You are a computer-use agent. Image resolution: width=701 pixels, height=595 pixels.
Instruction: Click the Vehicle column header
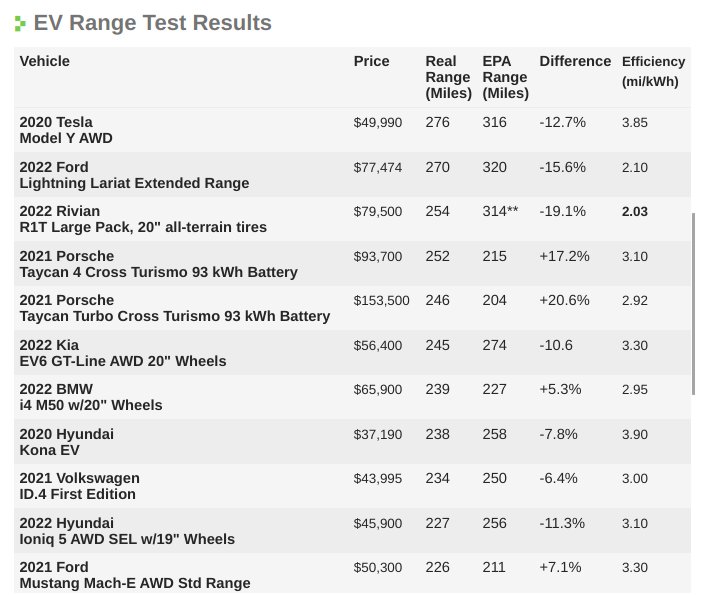pos(45,61)
